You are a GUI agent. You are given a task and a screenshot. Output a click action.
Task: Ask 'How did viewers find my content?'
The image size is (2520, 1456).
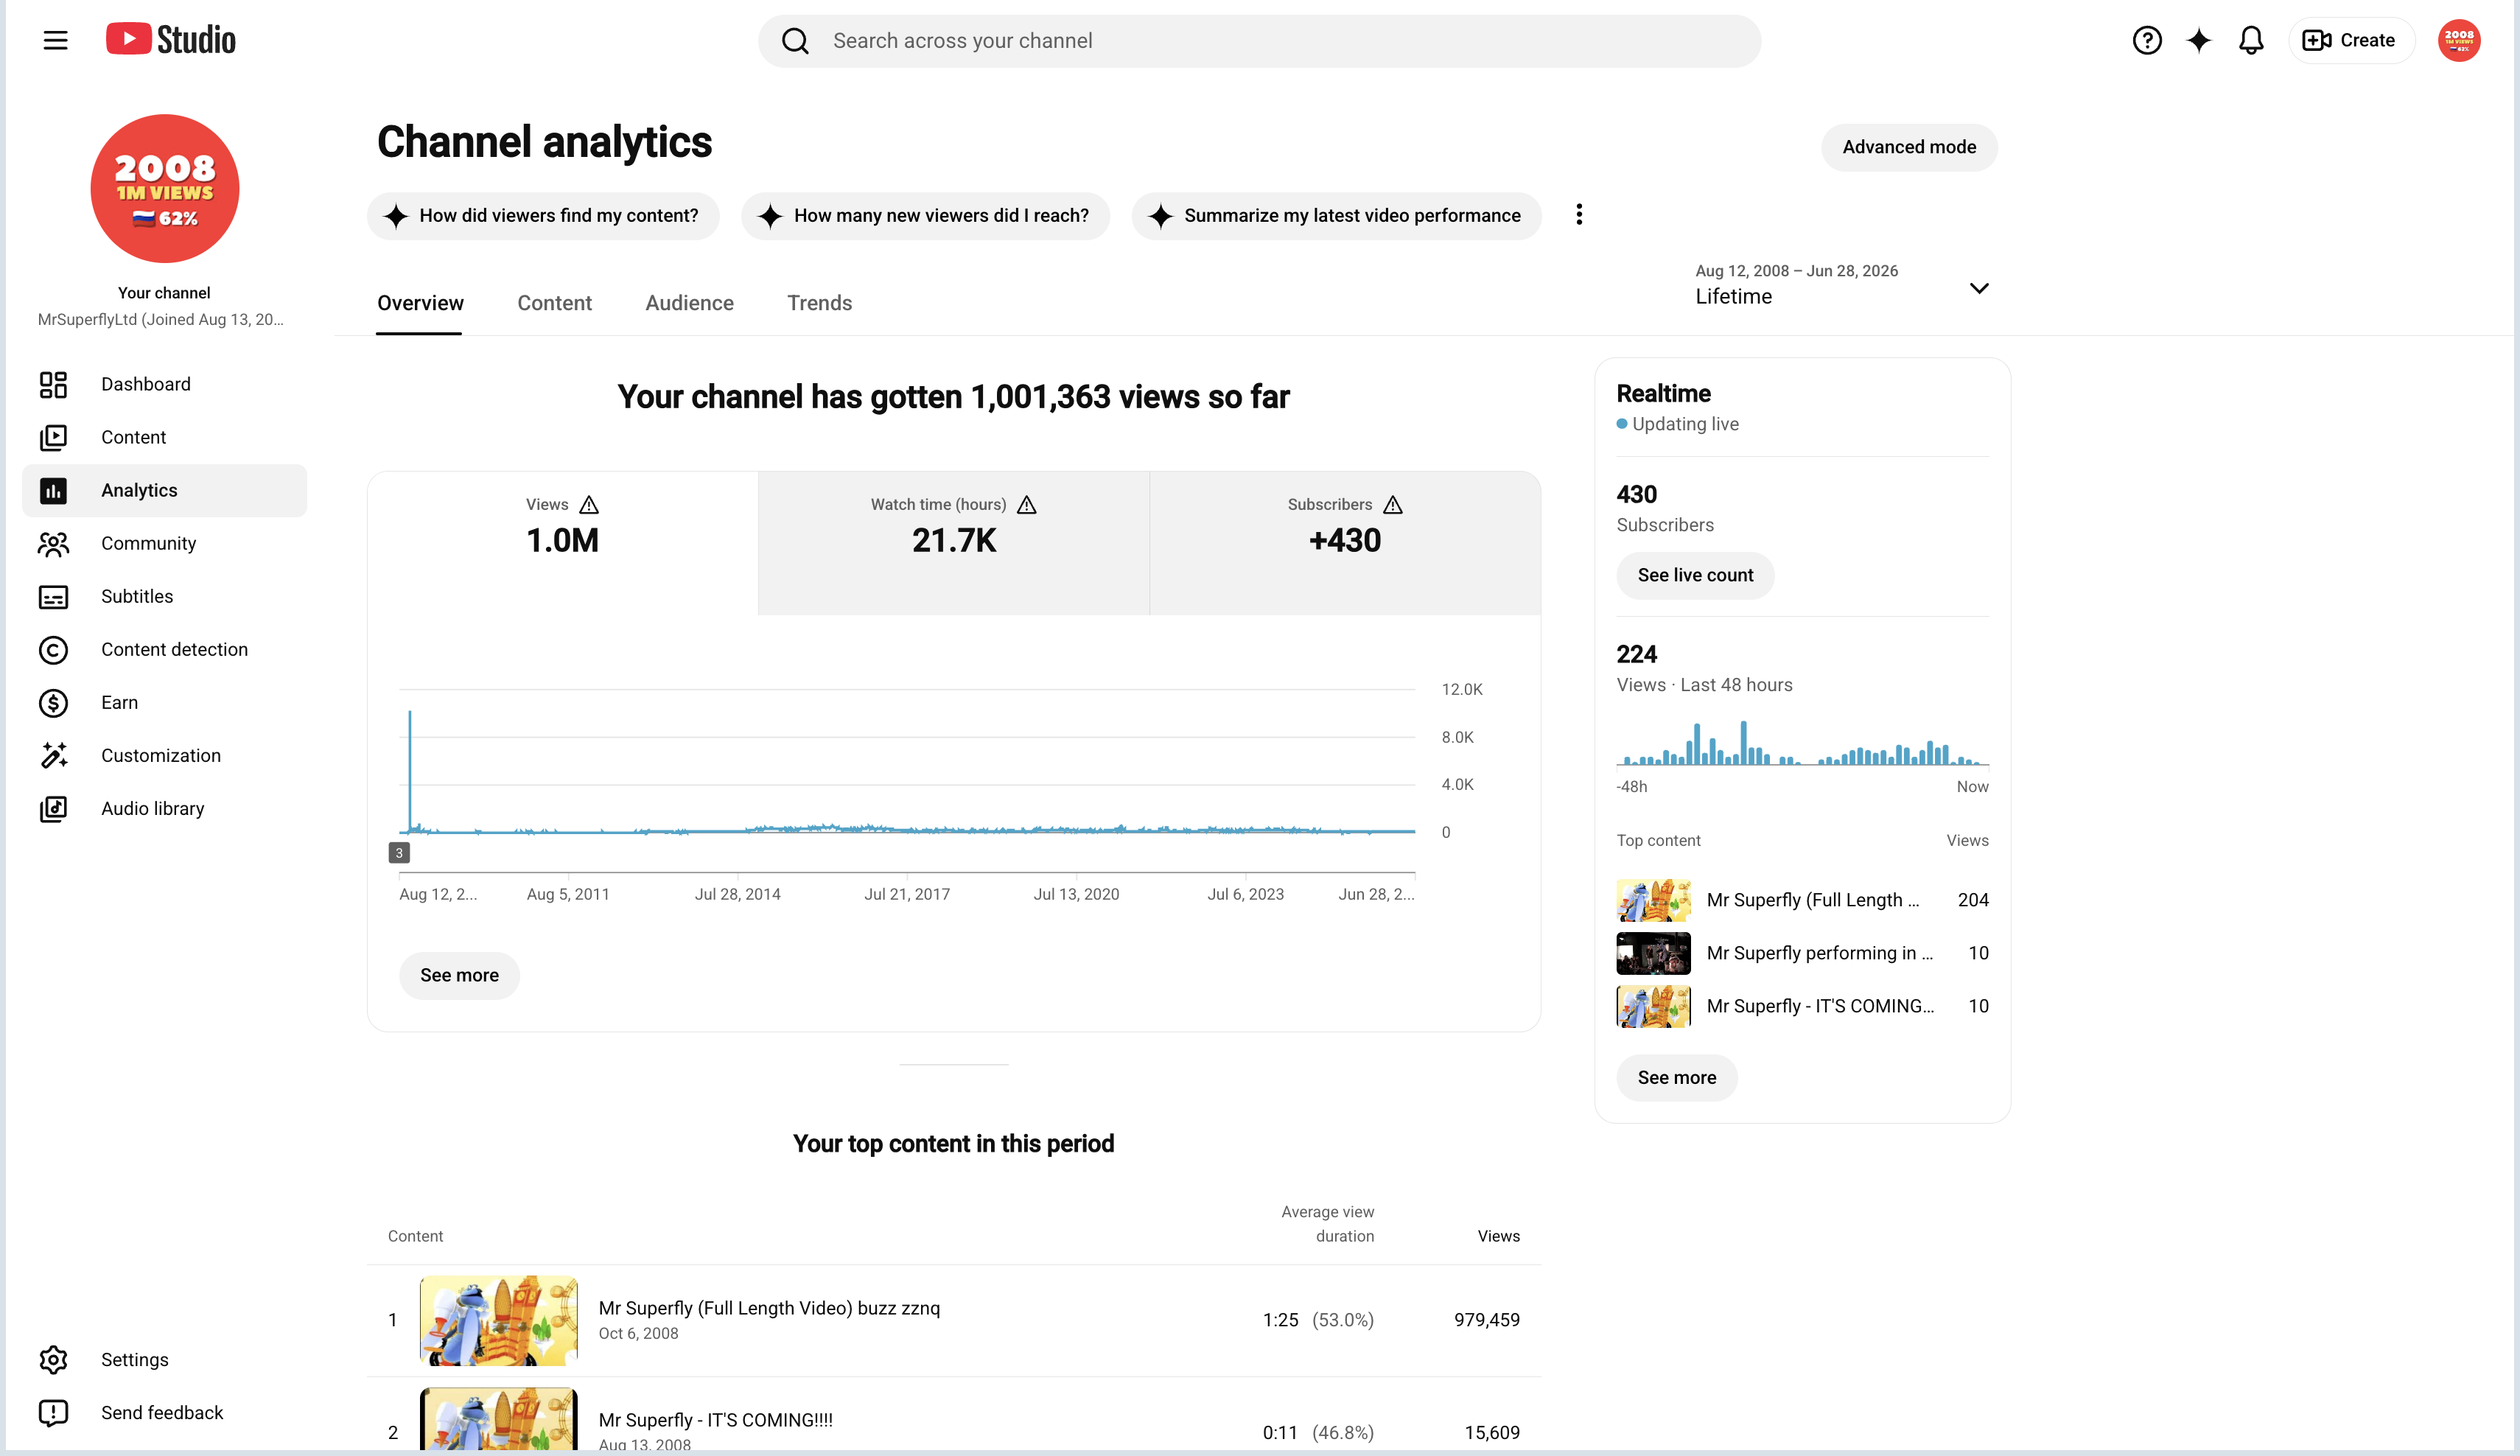click(543, 216)
